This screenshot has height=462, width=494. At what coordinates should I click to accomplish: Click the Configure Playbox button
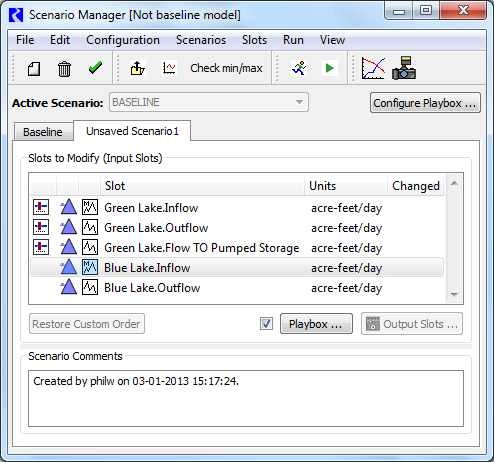(x=425, y=103)
